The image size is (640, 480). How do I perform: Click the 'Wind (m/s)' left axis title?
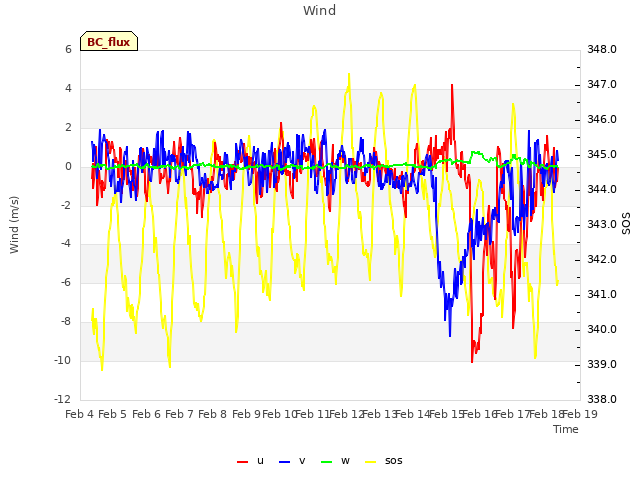coord(14,225)
